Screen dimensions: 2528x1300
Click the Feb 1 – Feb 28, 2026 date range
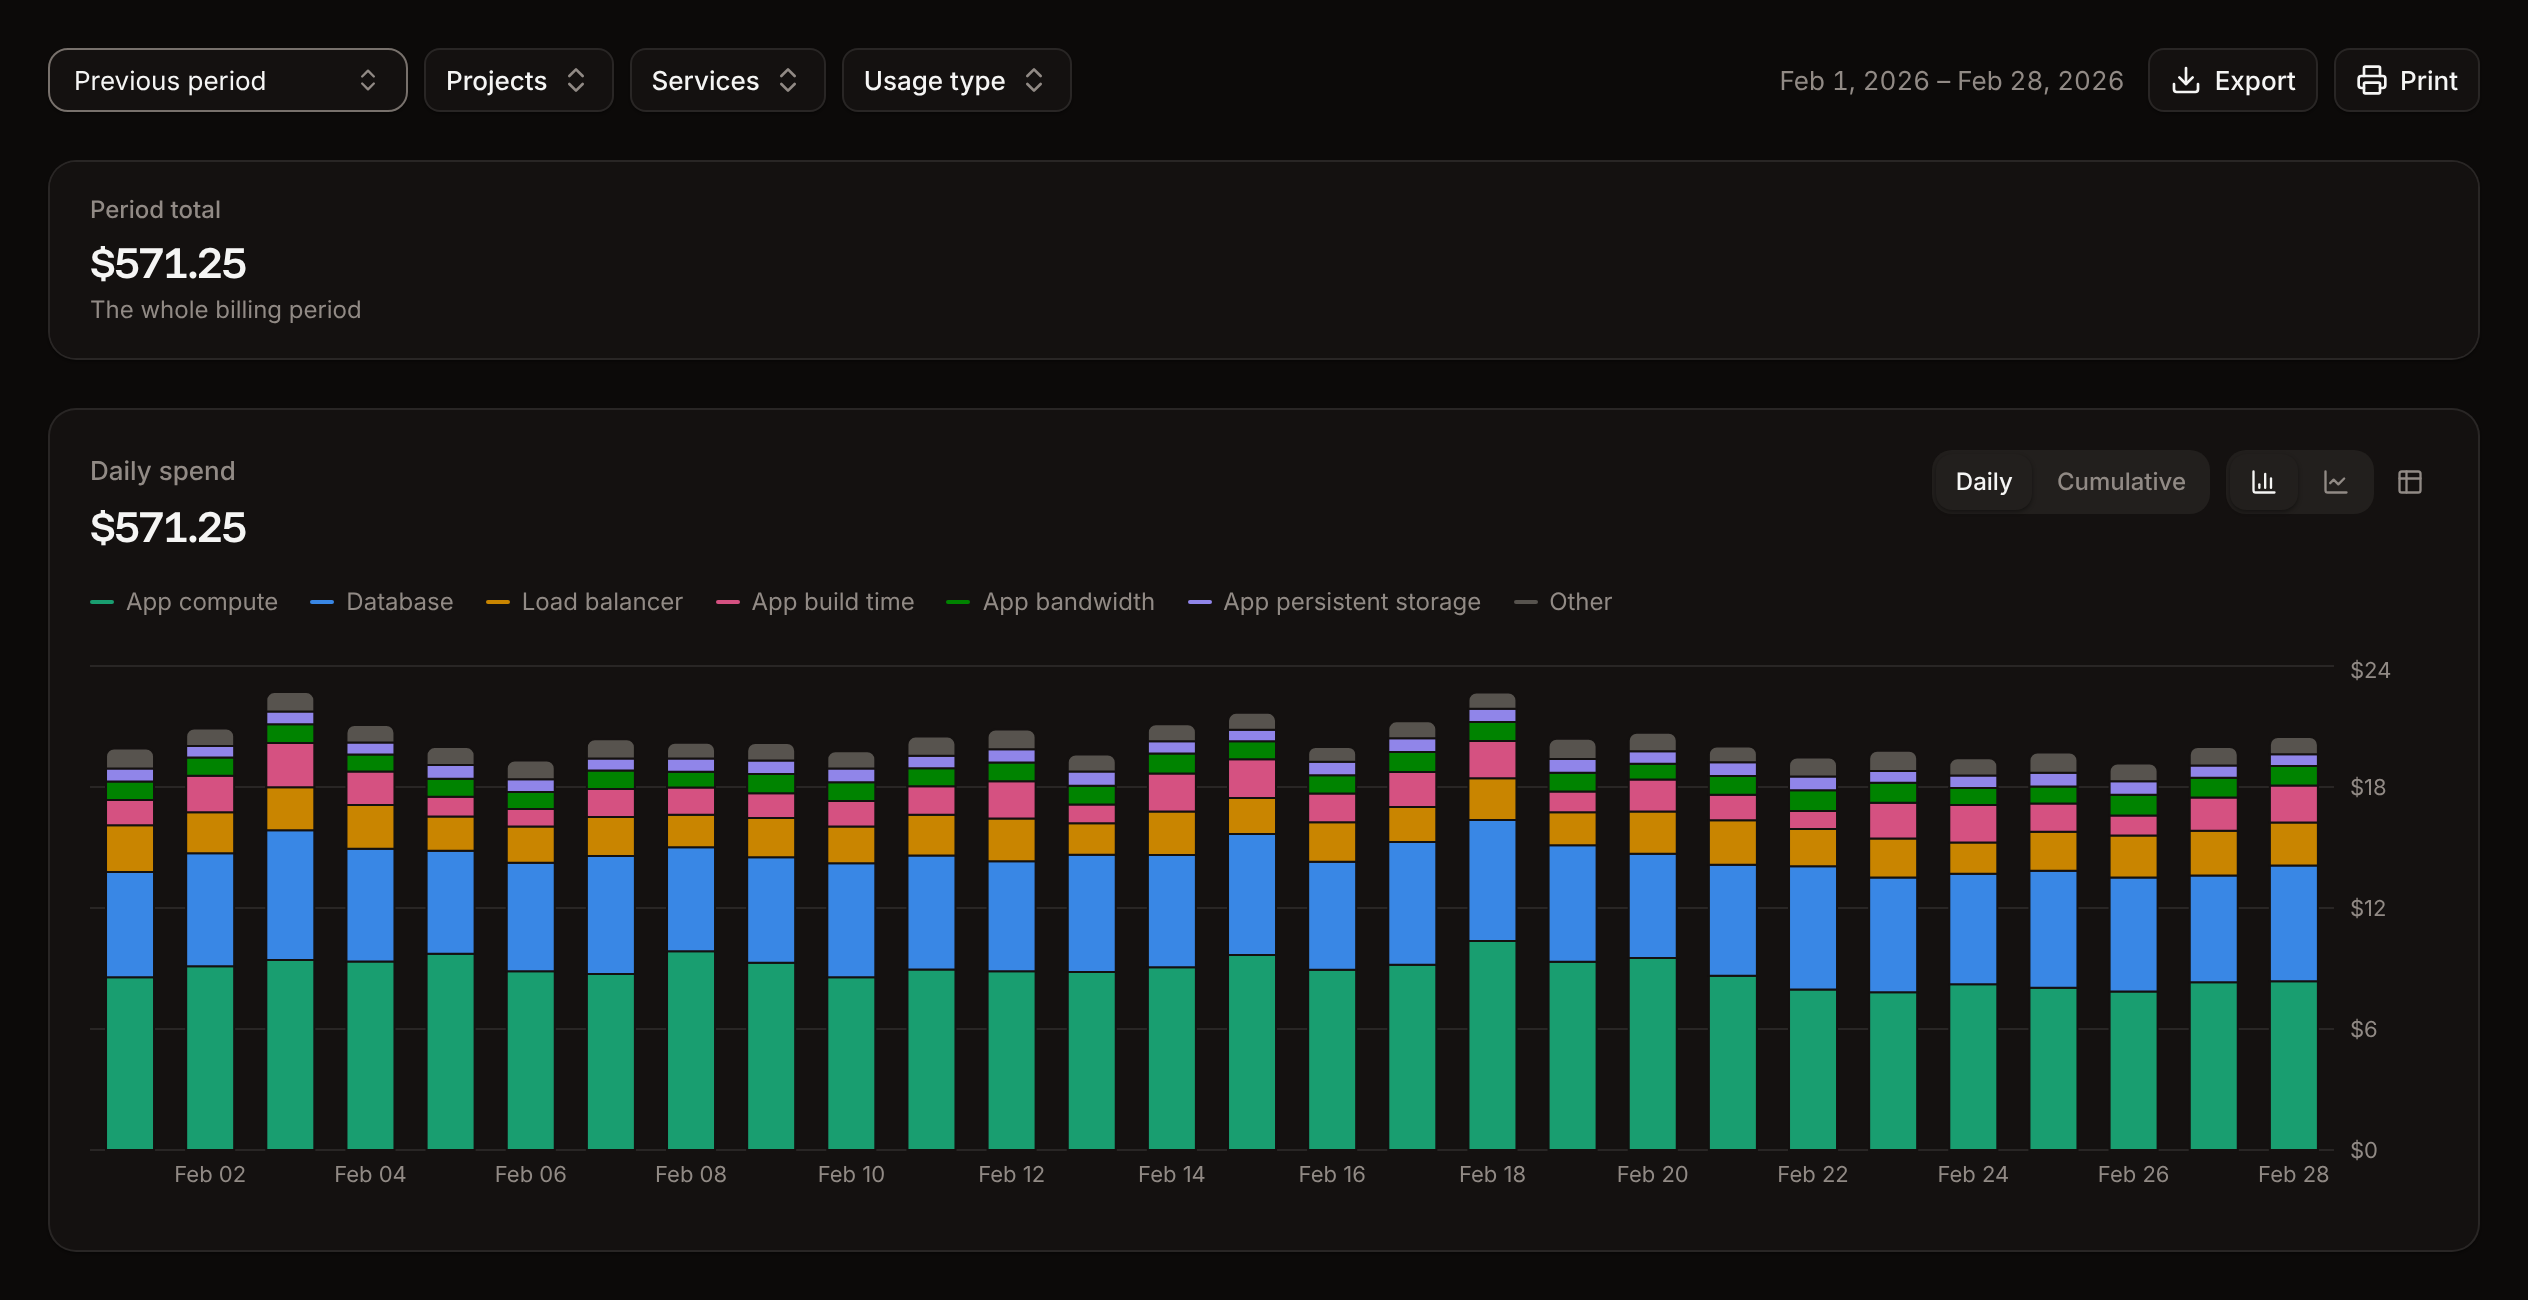click(1951, 80)
